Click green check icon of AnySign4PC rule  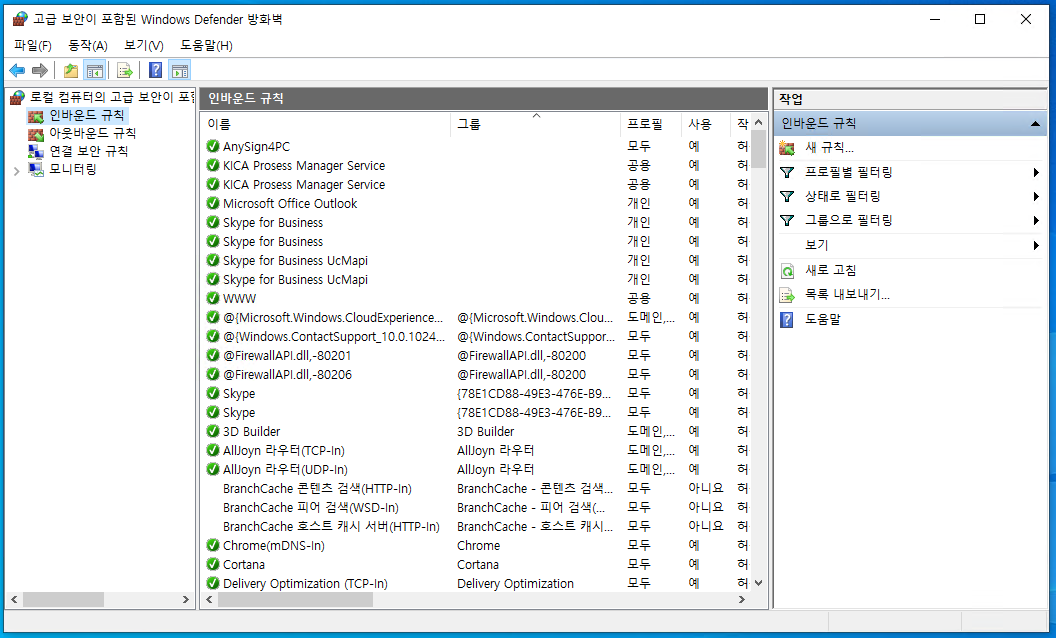click(x=213, y=146)
